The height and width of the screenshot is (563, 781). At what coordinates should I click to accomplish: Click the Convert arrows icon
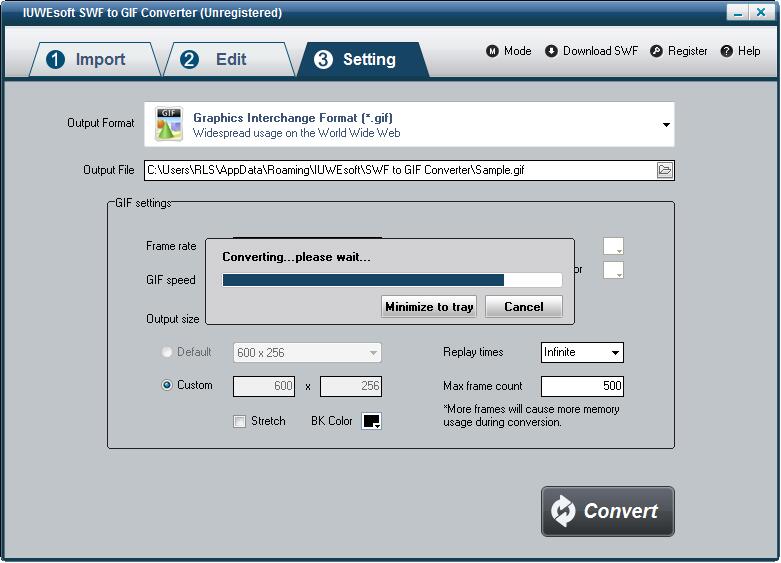pyautogui.click(x=563, y=511)
